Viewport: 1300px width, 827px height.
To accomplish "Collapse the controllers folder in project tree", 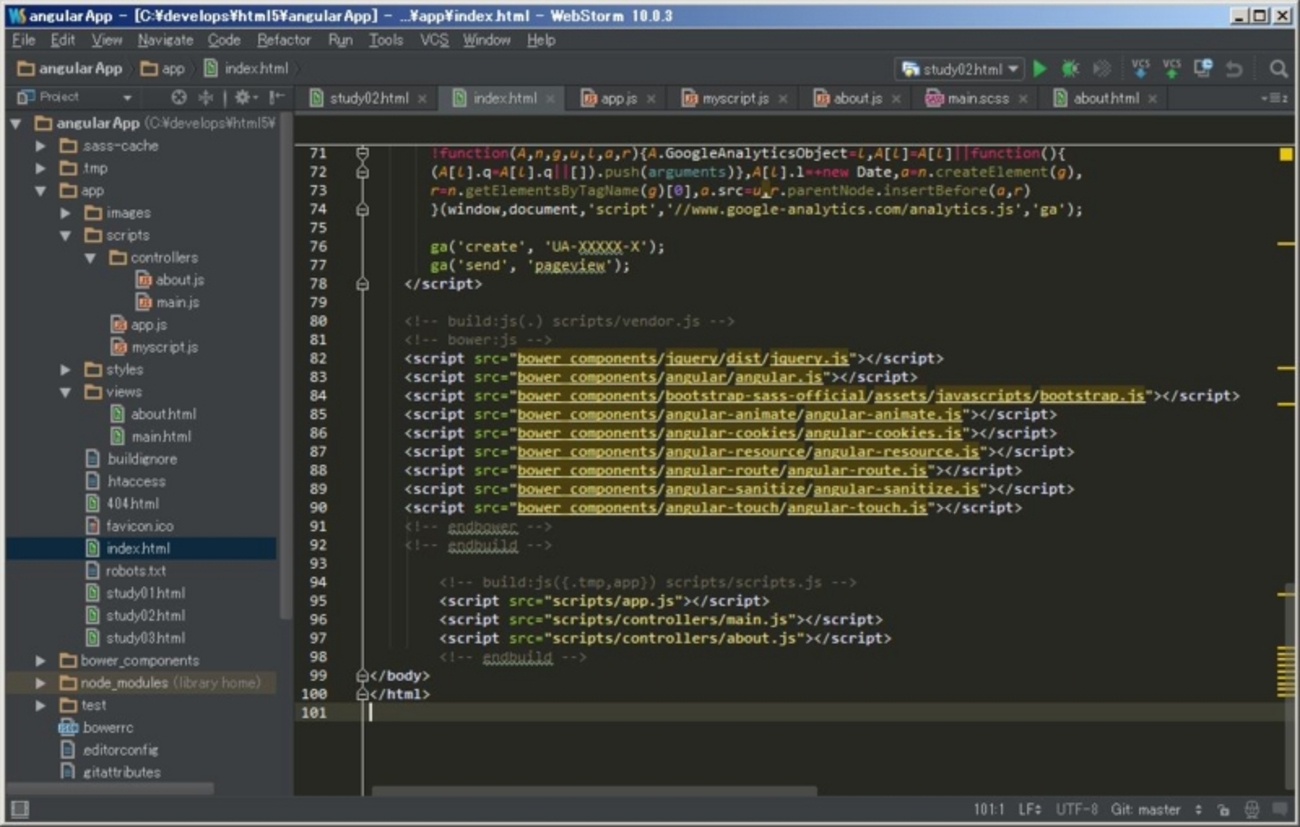I will (x=90, y=258).
